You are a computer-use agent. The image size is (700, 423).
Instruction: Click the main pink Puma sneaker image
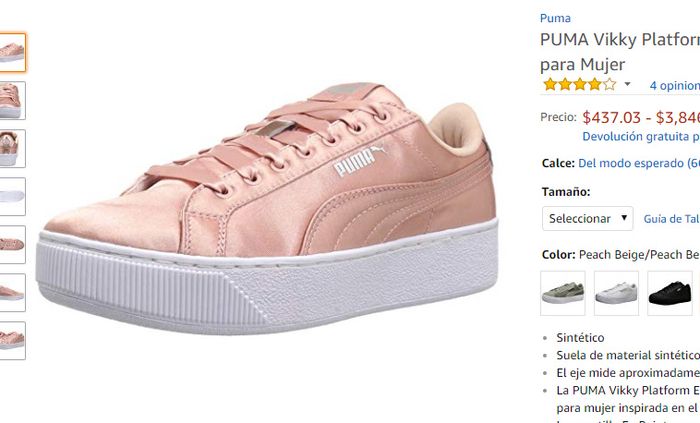[x=265, y=210]
